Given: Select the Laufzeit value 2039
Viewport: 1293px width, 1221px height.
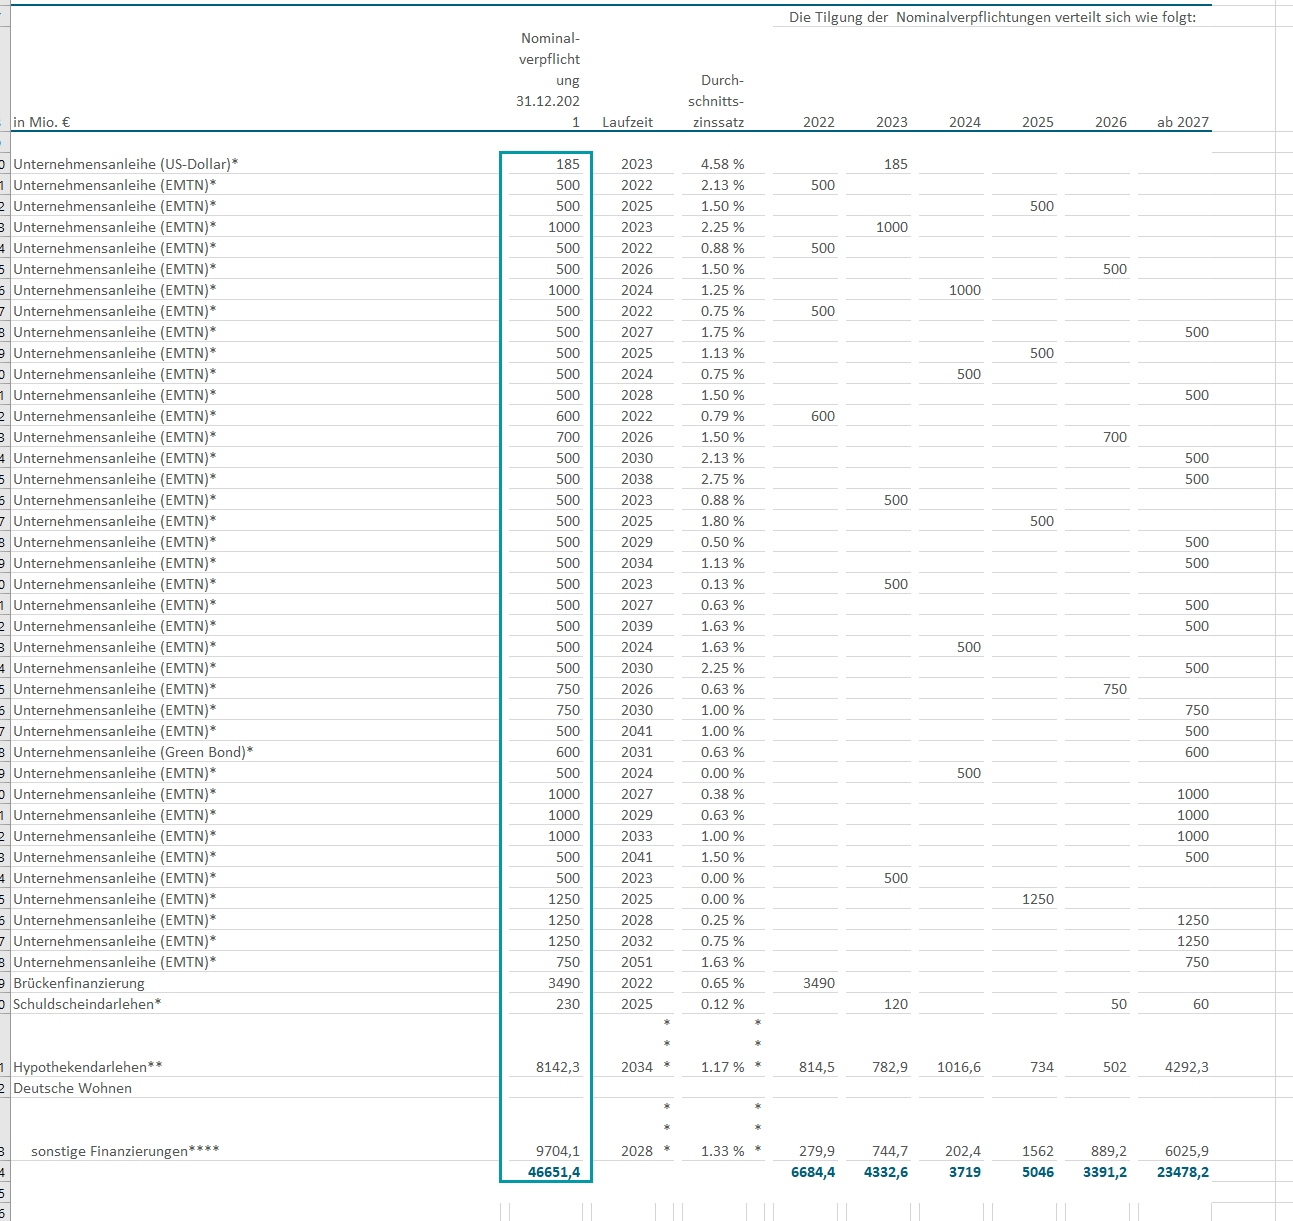Looking at the screenshot, I should (x=637, y=626).
